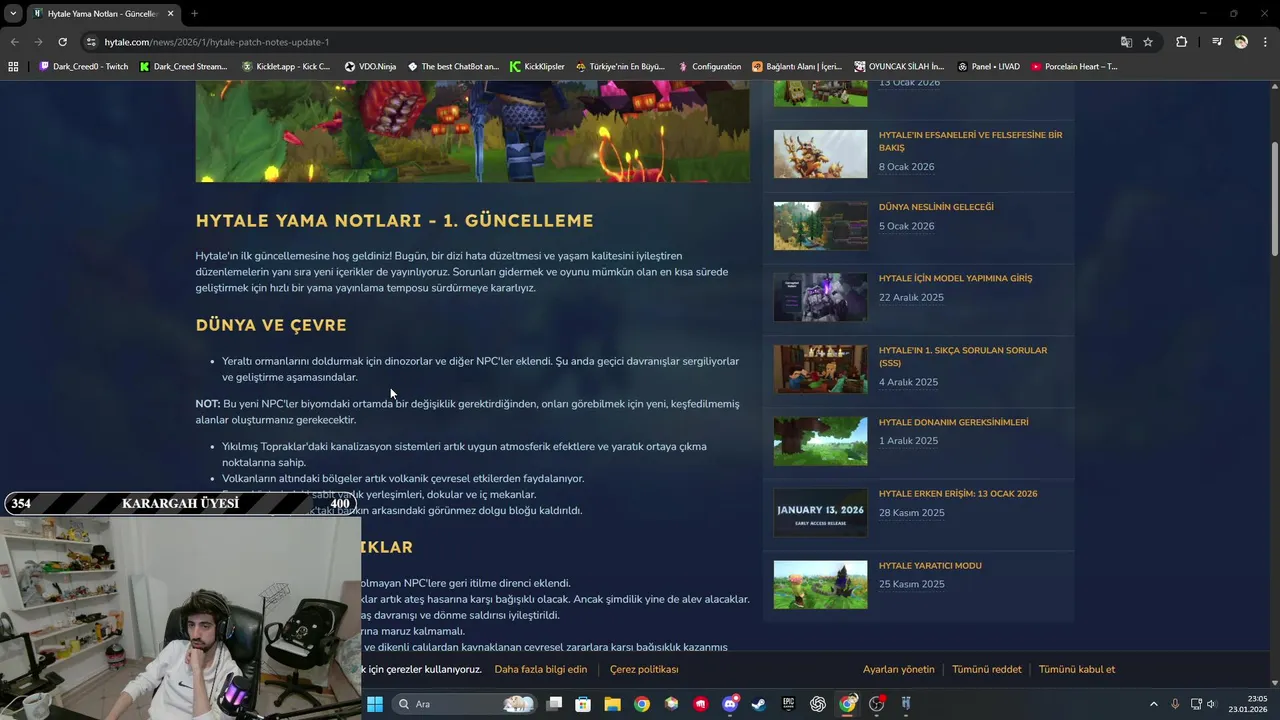This screenshot has height=720, width=1280.
Task: Open Hytale Donanım Gereksinimleri article
Action: click(953, 422)
